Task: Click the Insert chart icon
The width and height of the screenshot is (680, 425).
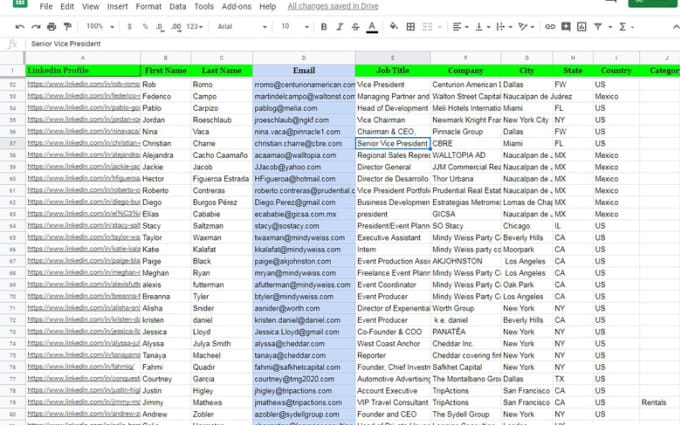Action: tap(582, 27)
